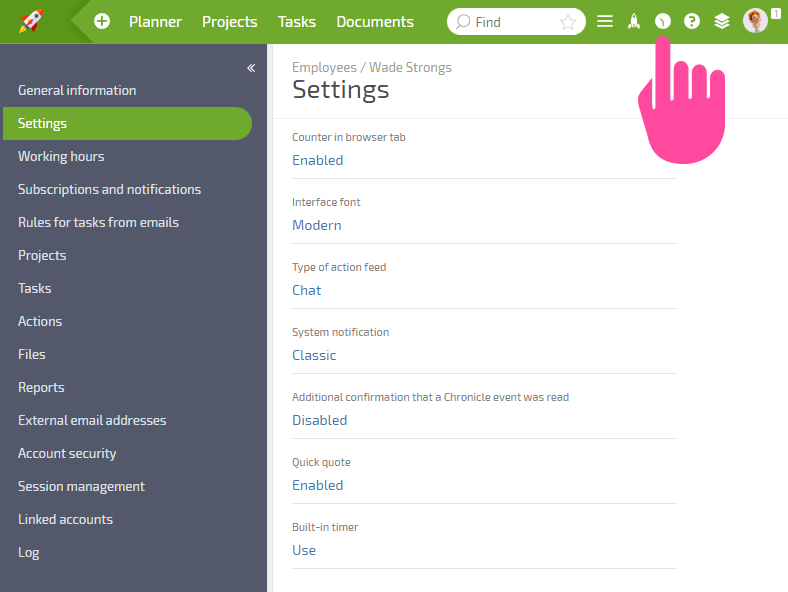Open Log section in sidebar
This screenshot has width=788, height=592.
click(x=29, y=552)
